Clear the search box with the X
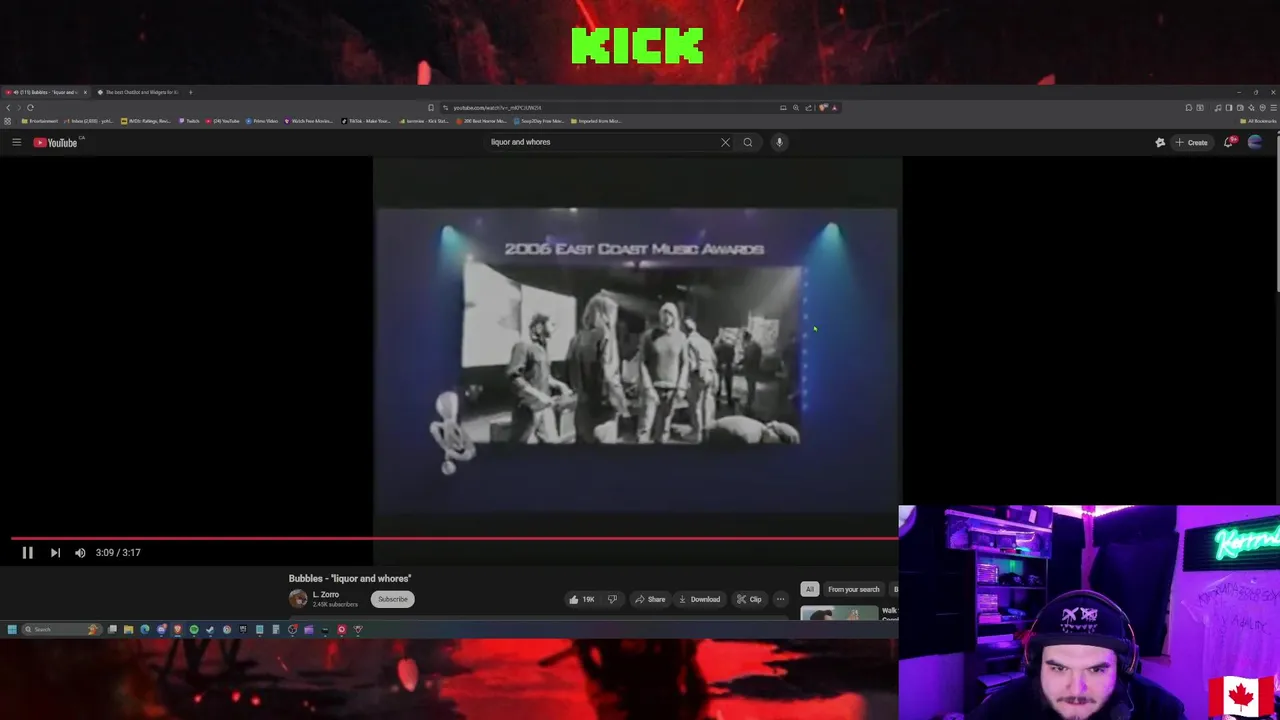Image resolution: width=1280 pixels, height=720 pixels. 725,142
